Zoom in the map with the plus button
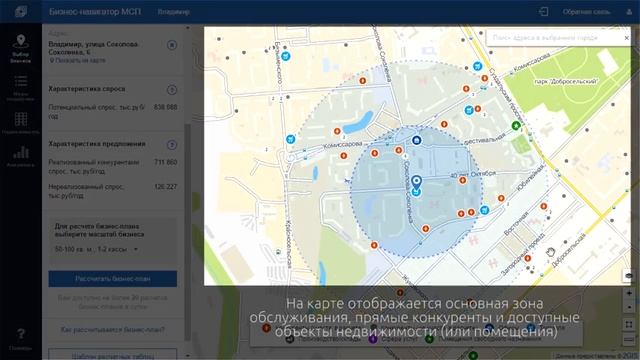The image size is (640, 360). click(x=629, y=293)
